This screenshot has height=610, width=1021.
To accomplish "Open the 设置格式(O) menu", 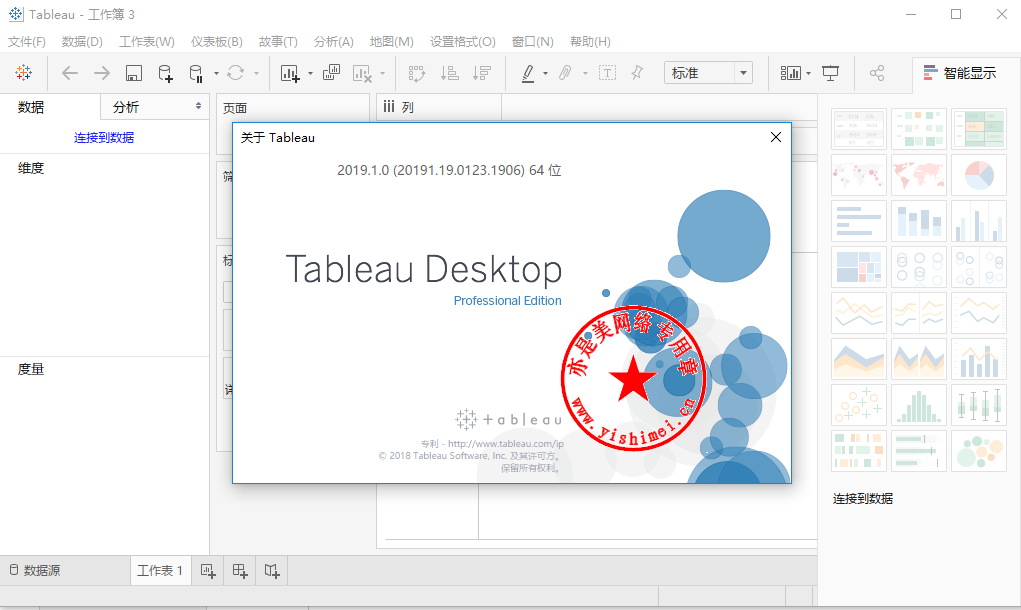I will 462,42.
